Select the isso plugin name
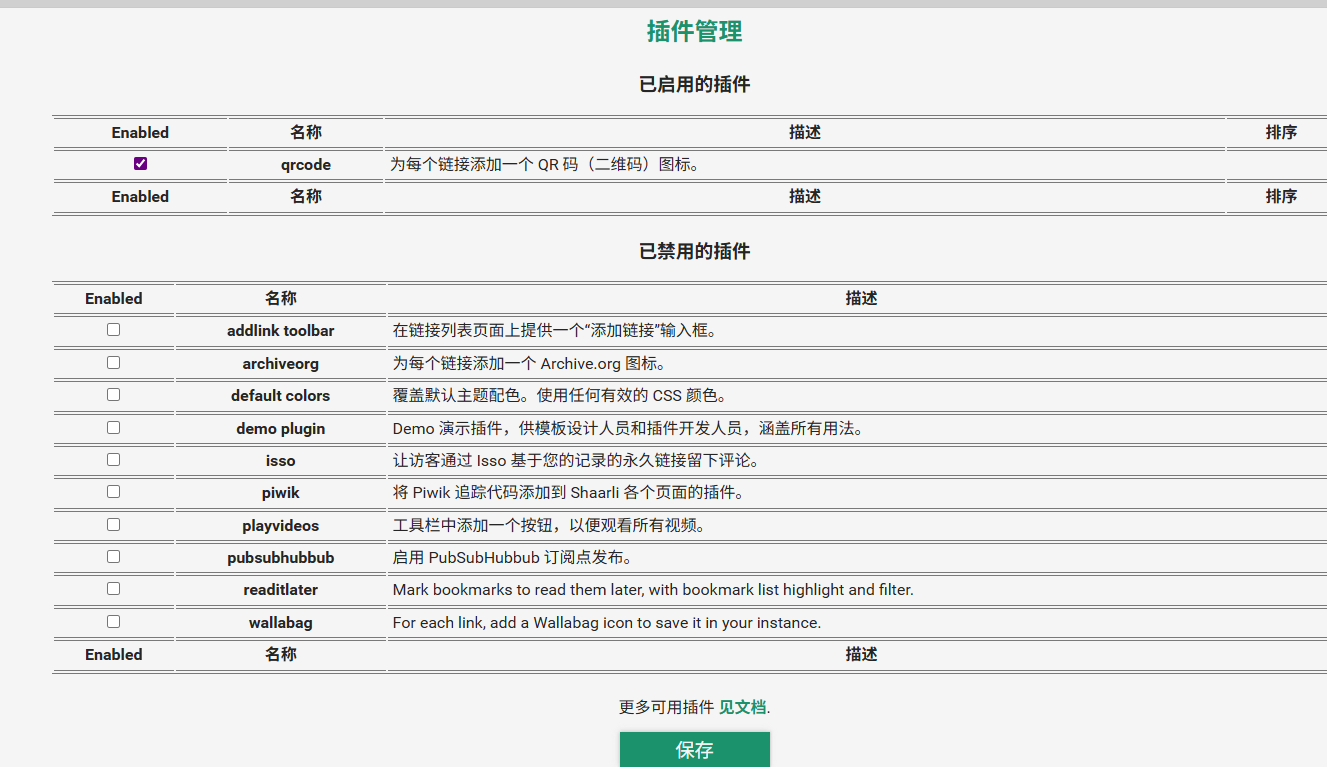Viewport: 1327px width, 767px height. tap(281, 461)
